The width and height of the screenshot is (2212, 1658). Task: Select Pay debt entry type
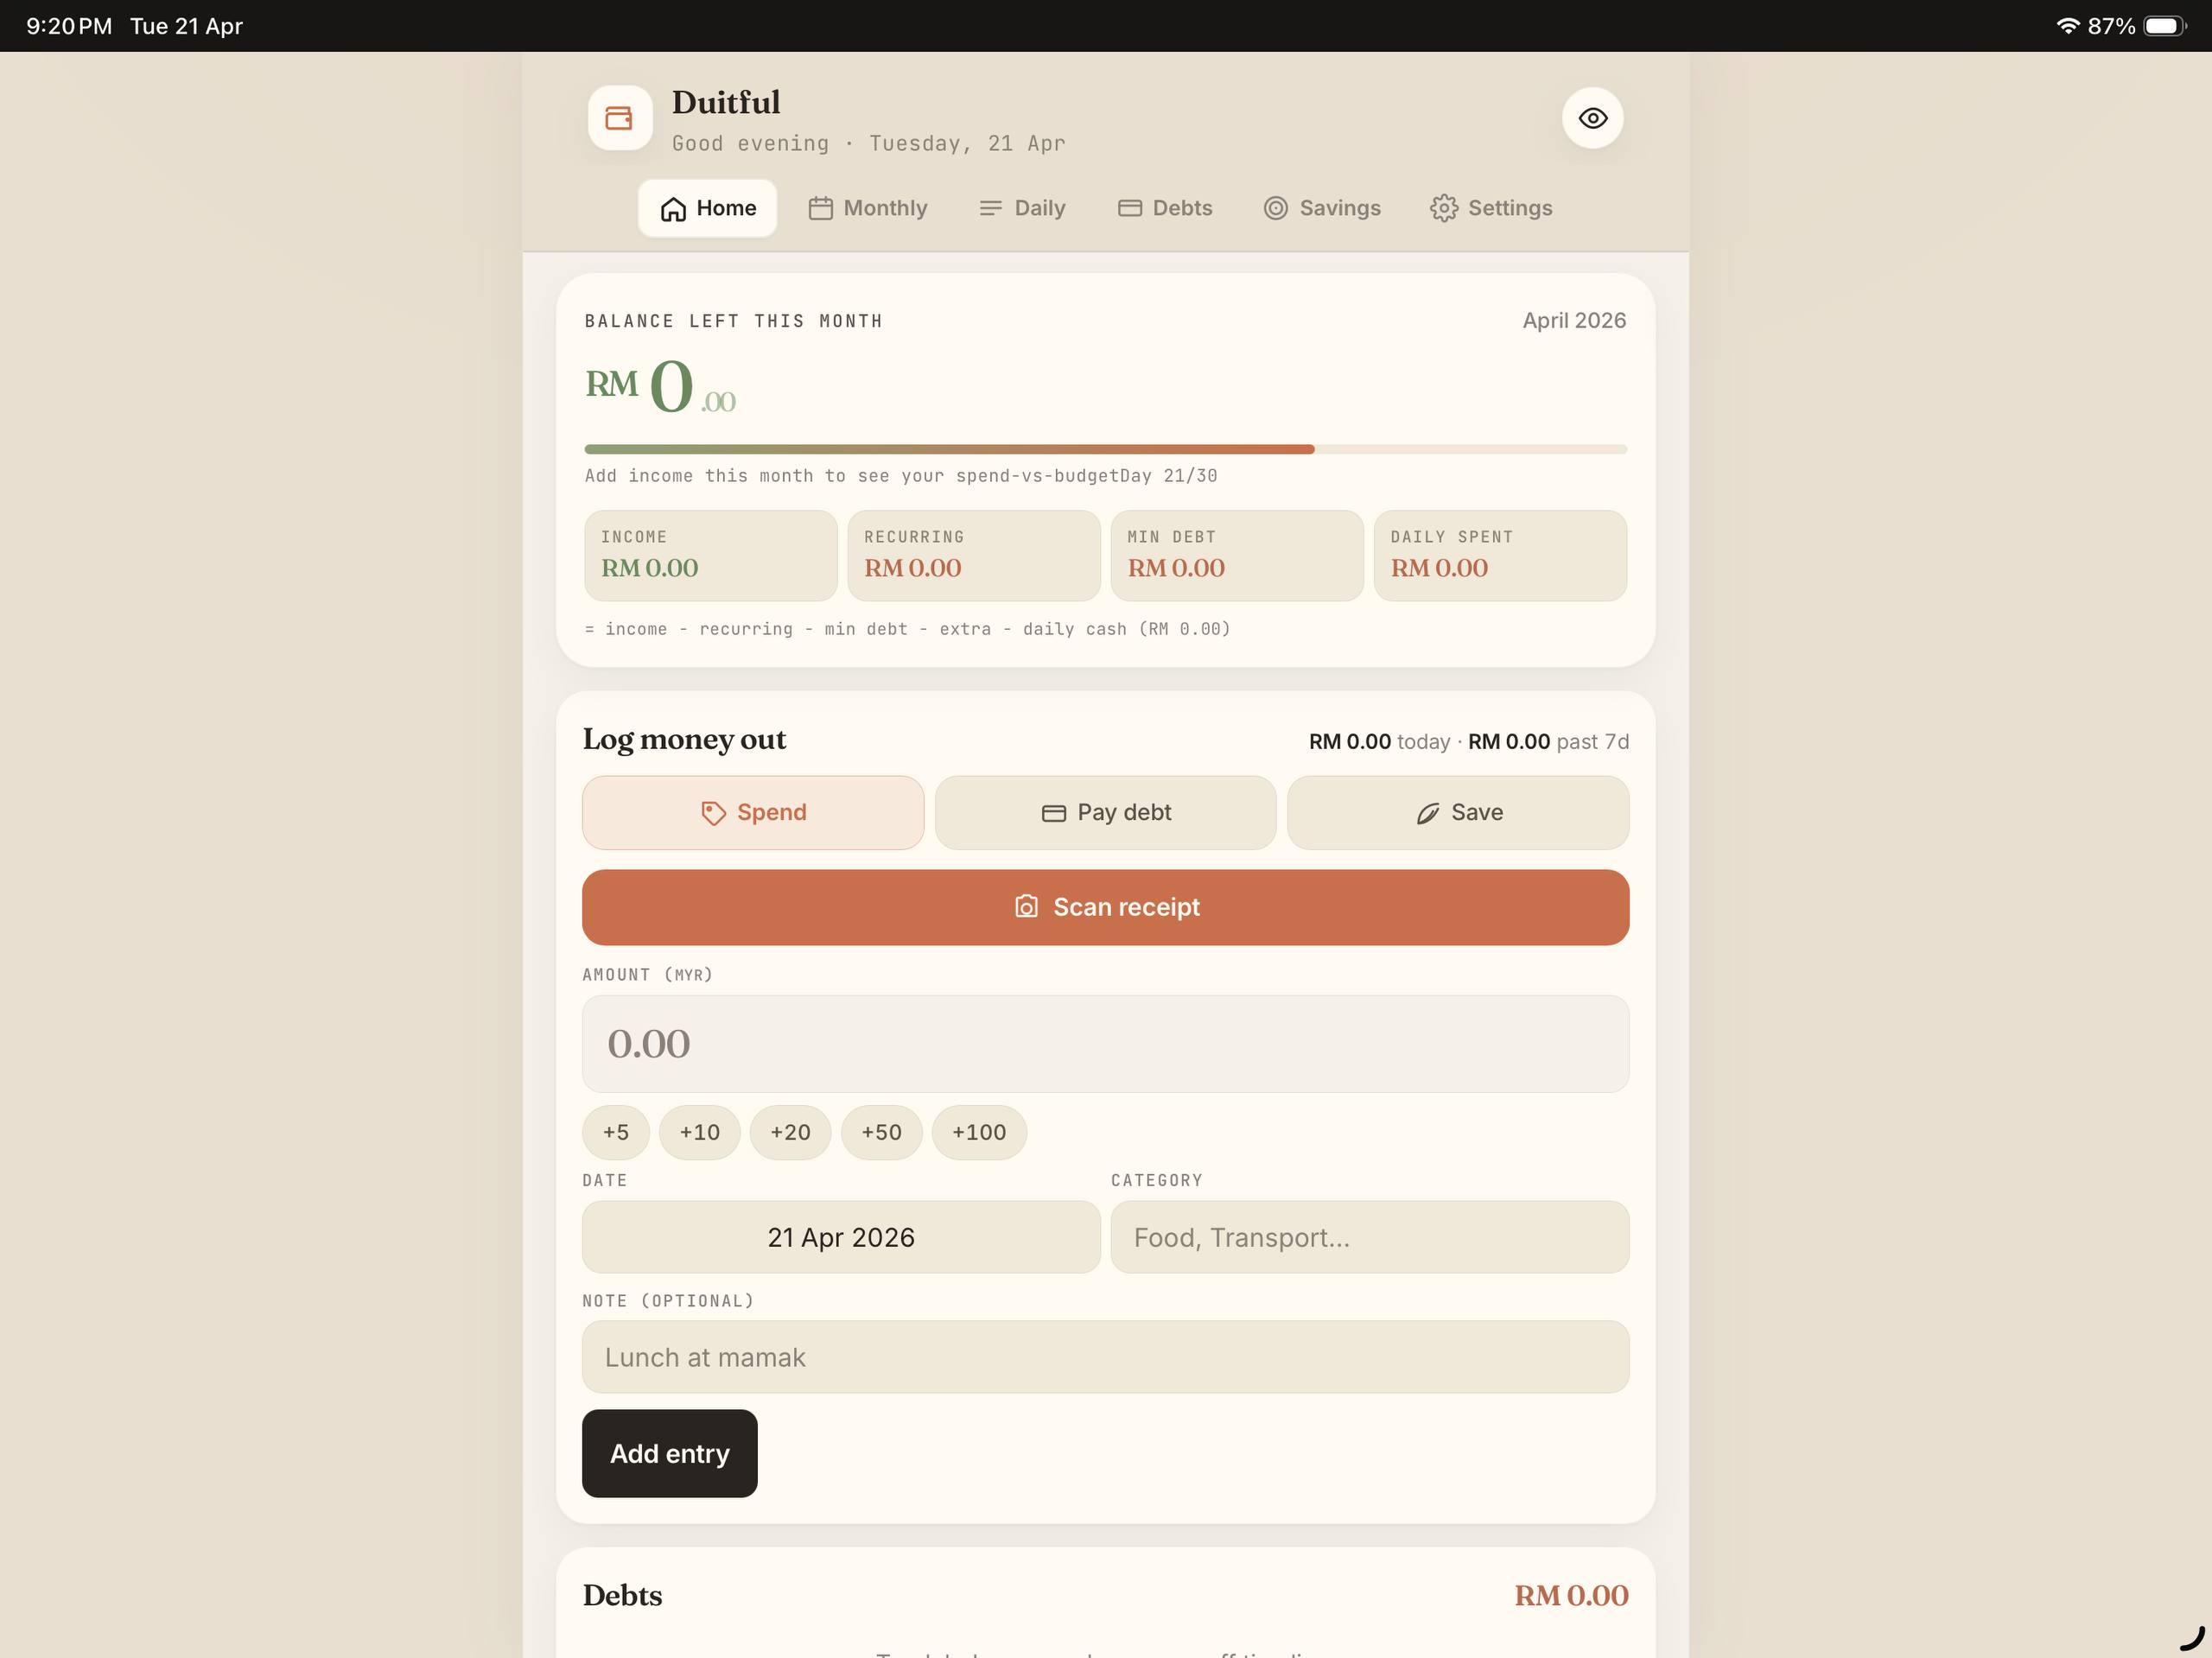click(1105, 812)
